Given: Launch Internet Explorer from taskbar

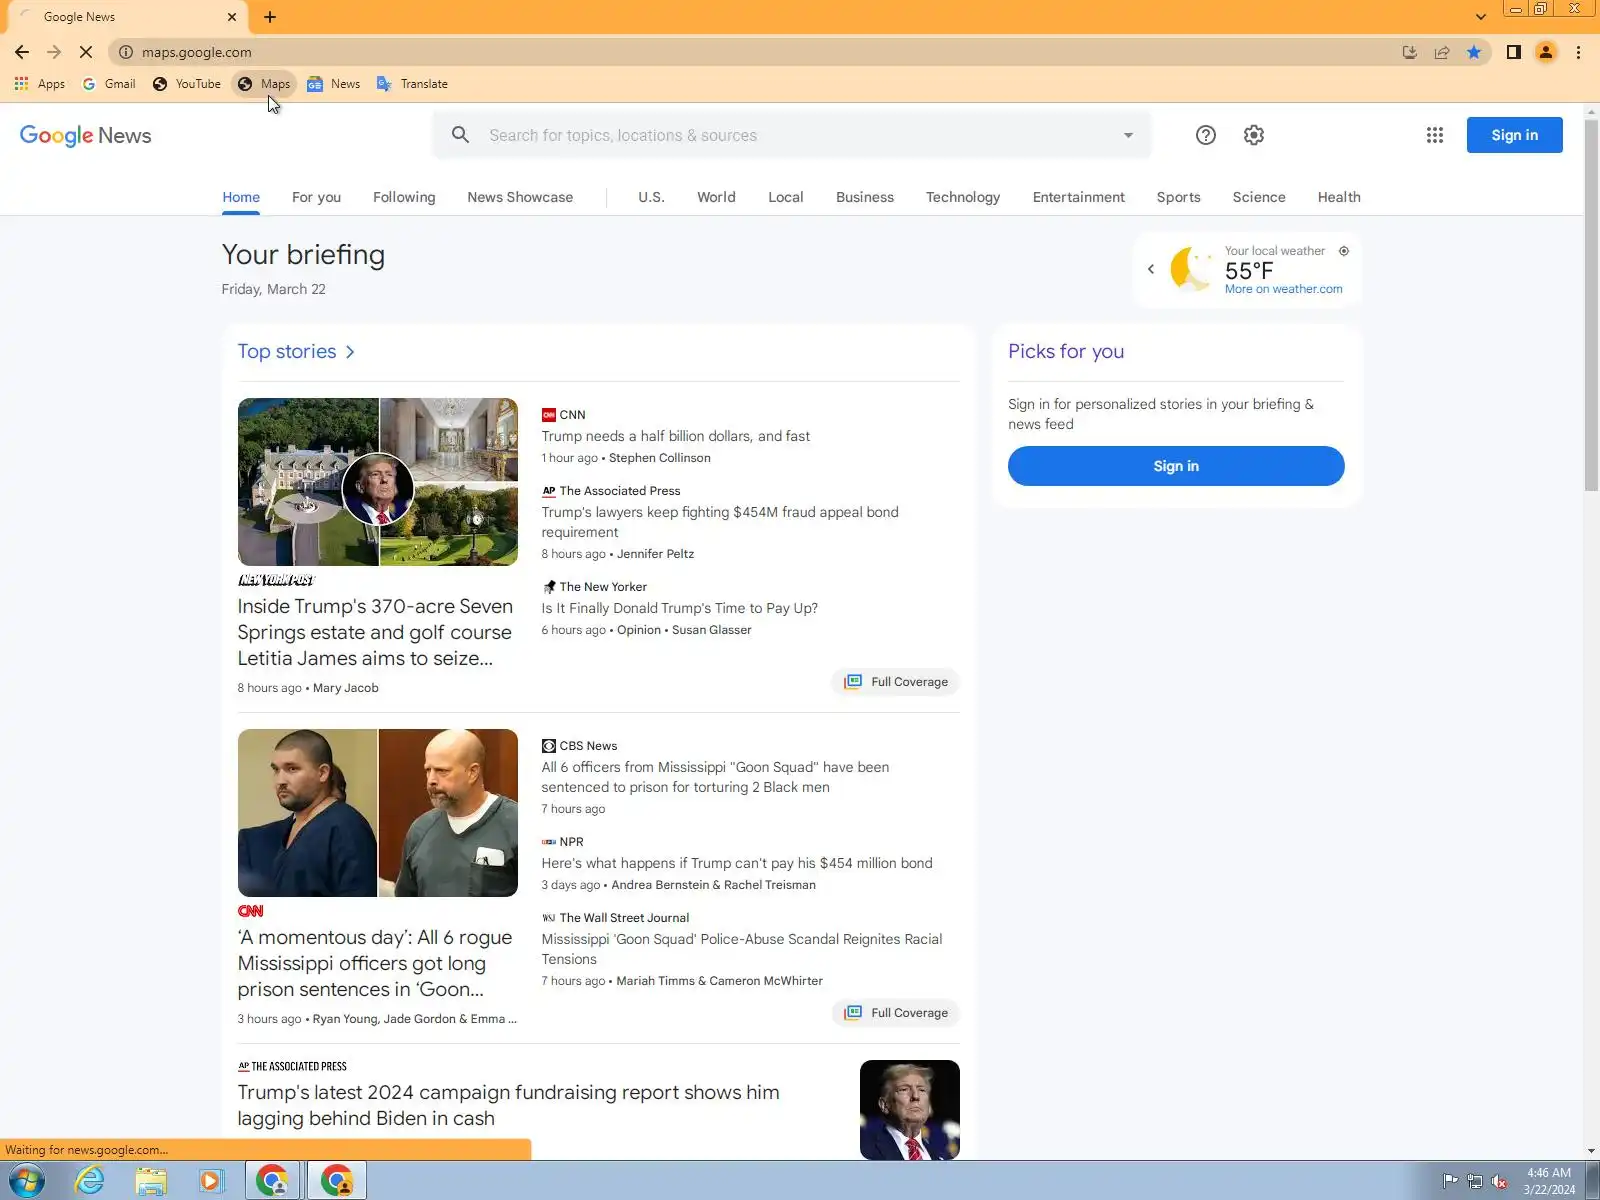Looking at the screenshot, I should pyautogui.click(x=90, y=1181).
